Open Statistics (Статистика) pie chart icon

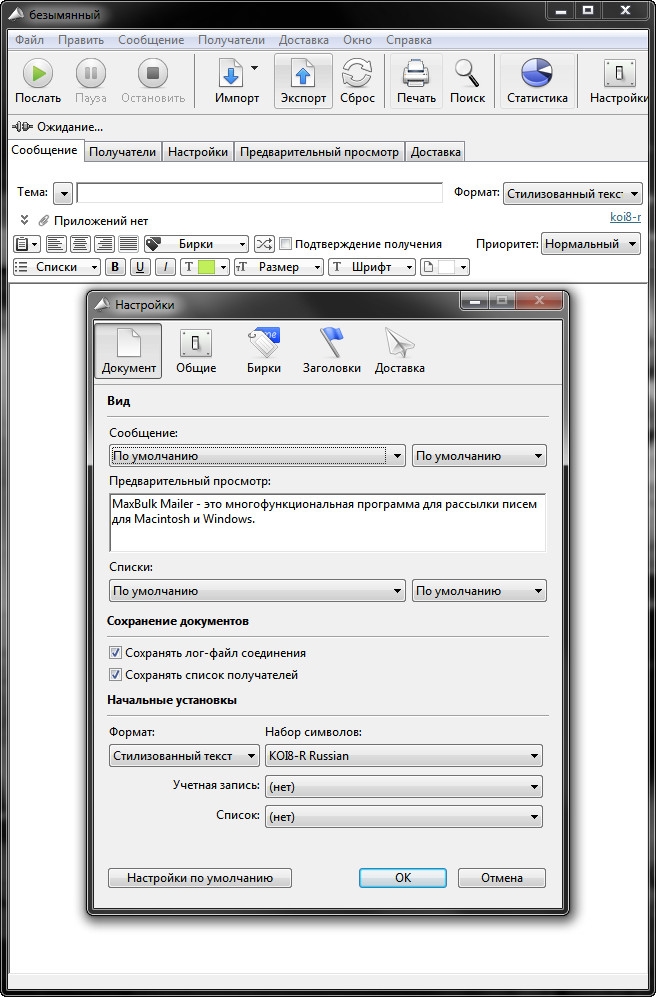[x=537, y=75]
